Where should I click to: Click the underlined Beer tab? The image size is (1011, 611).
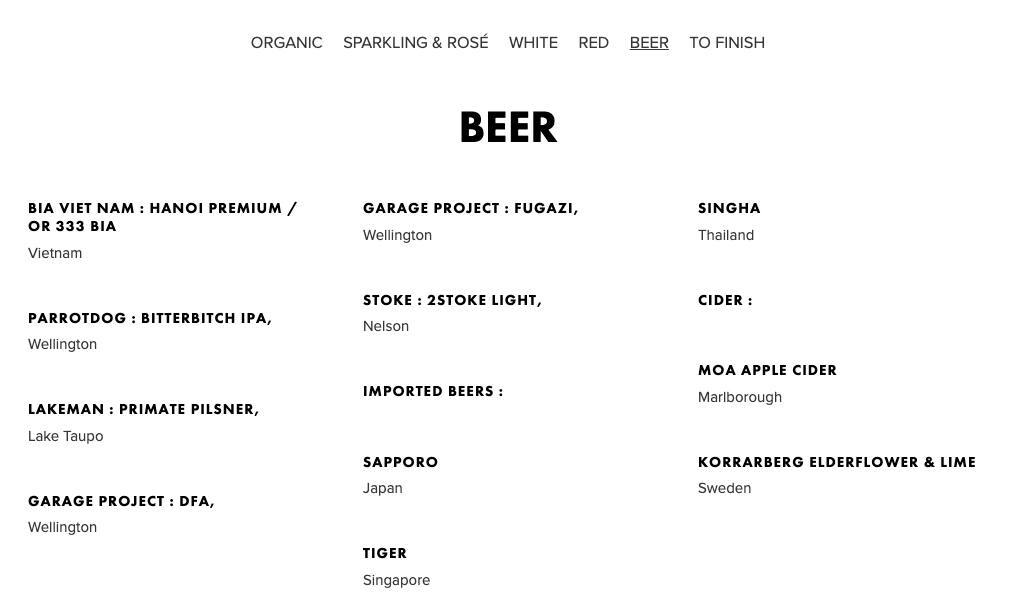649,43
